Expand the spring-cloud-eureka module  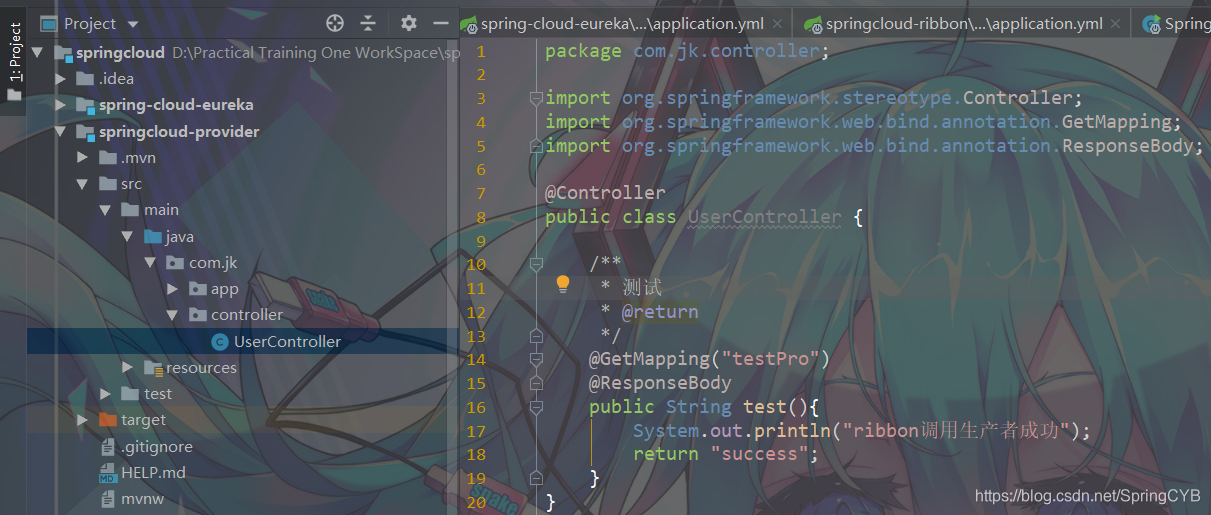[x=61, y=105]
